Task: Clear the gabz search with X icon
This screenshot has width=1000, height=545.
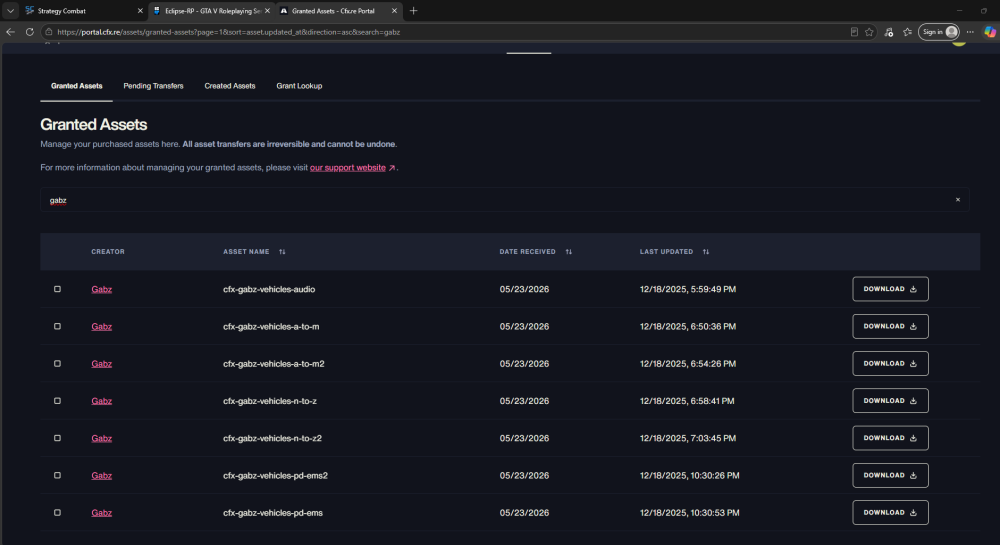Action: click(x=958, y=200)
